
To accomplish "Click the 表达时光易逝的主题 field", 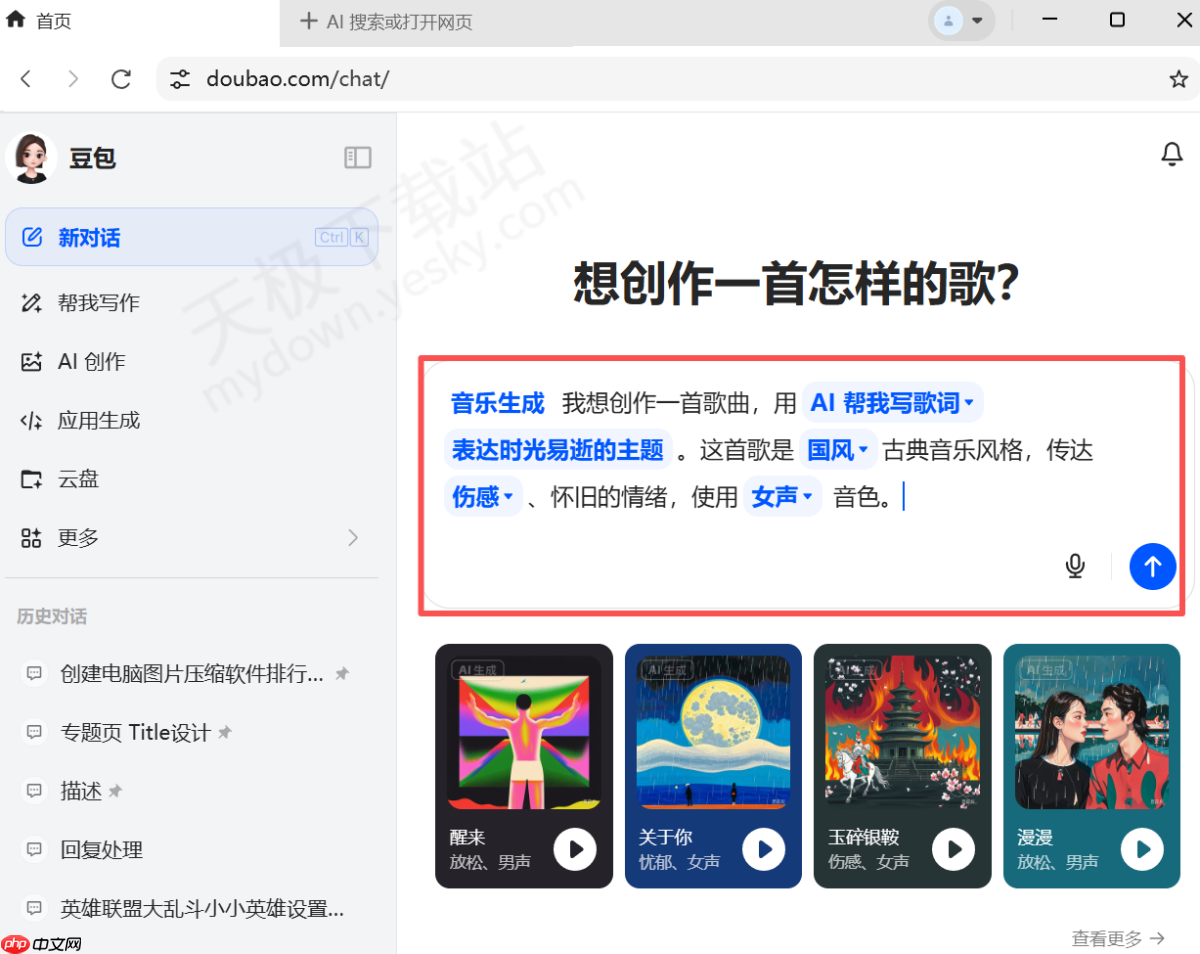I will 557,450.
